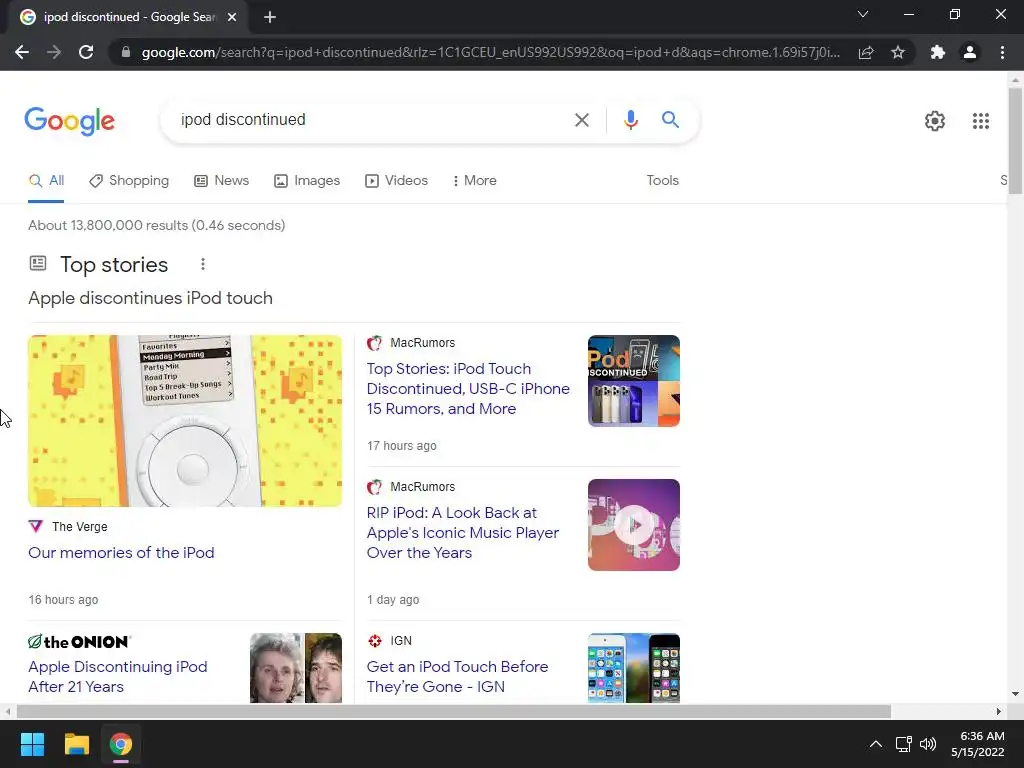1024x768 pixels.
Task: Open 'Apple Discontinuing iPod After 21 Years'
Action: click(x=118, y=677)
